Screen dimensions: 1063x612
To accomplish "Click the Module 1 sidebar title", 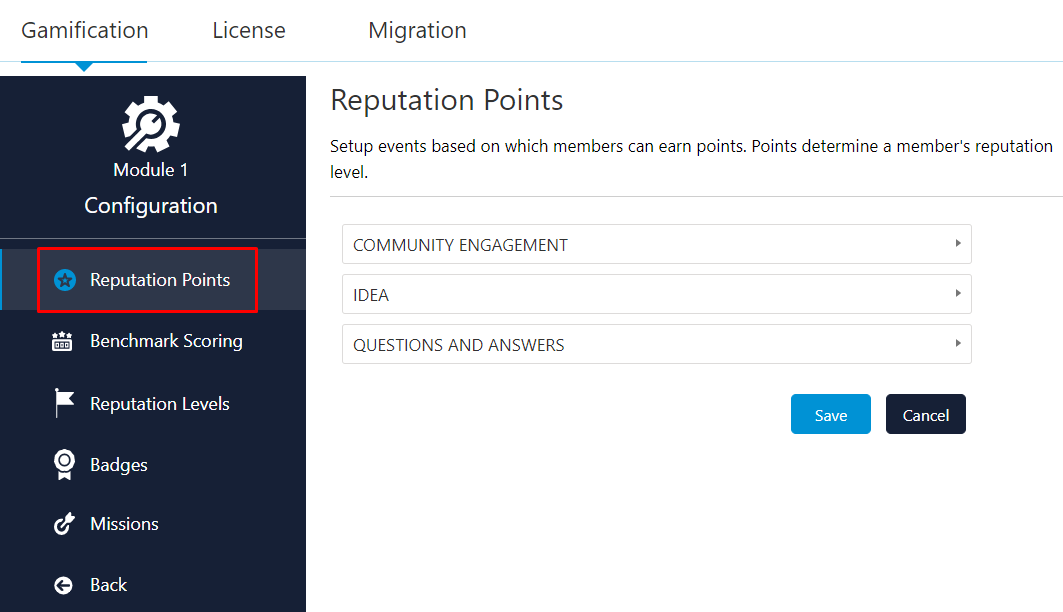I will (x=151, y=169).
